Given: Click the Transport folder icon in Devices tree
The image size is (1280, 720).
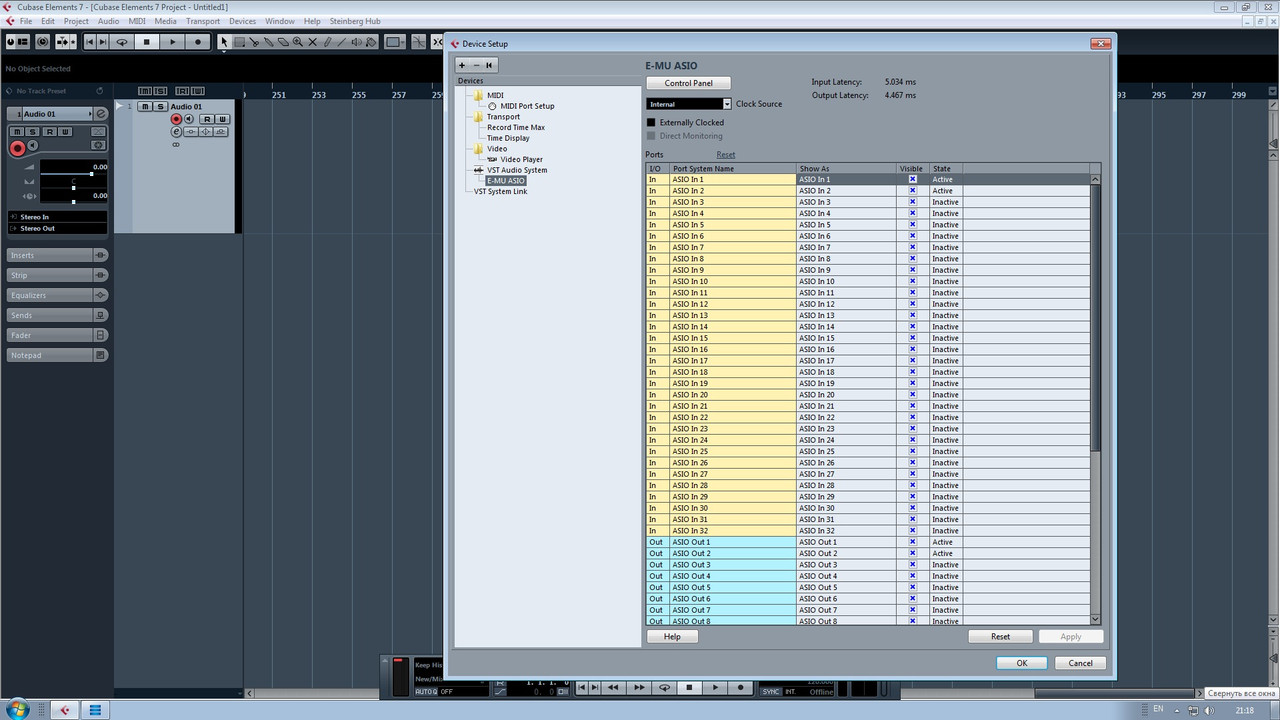Looking at the screenshot, I should click(479, 116).
